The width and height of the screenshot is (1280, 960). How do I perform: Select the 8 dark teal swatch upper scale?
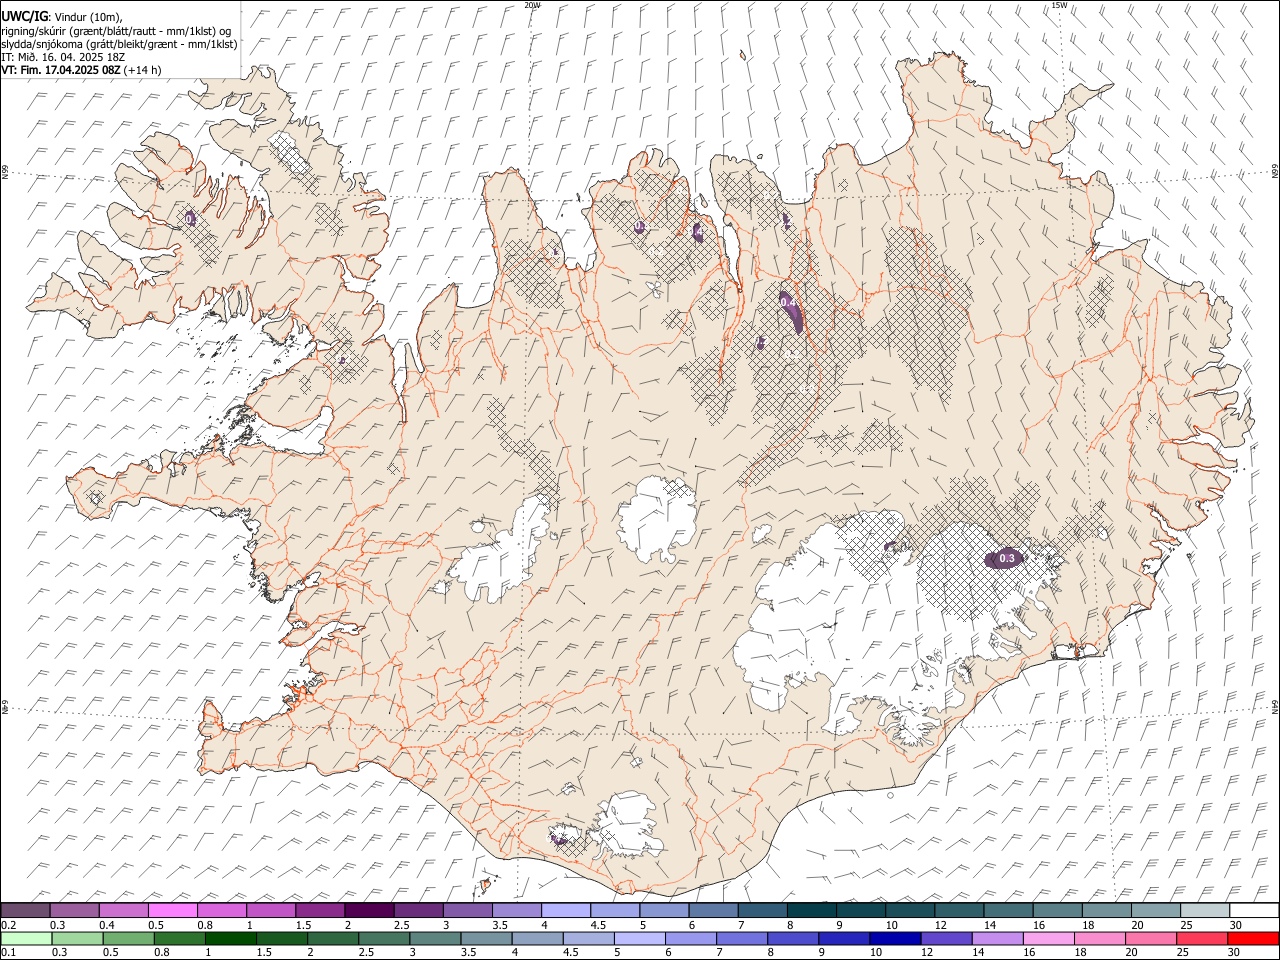pos(812,910)
